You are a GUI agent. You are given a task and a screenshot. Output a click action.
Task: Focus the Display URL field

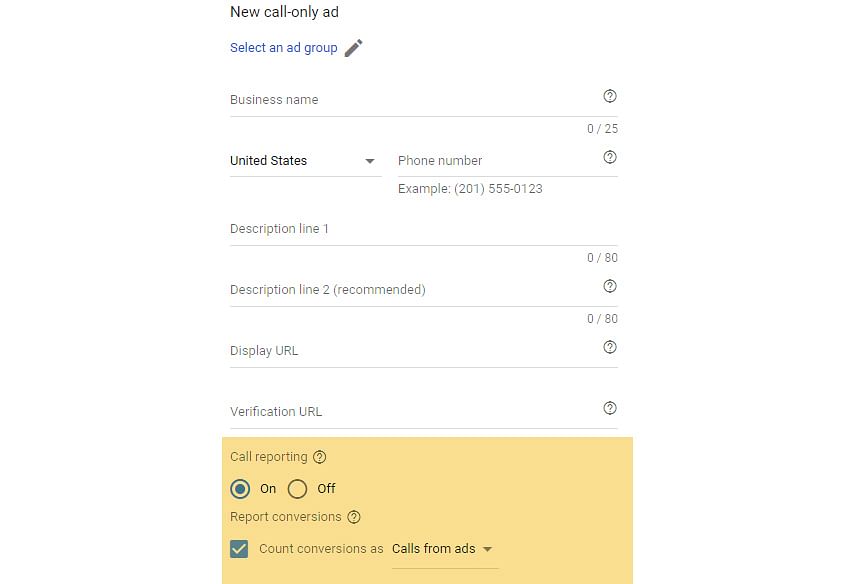click(x=415, y=351)
